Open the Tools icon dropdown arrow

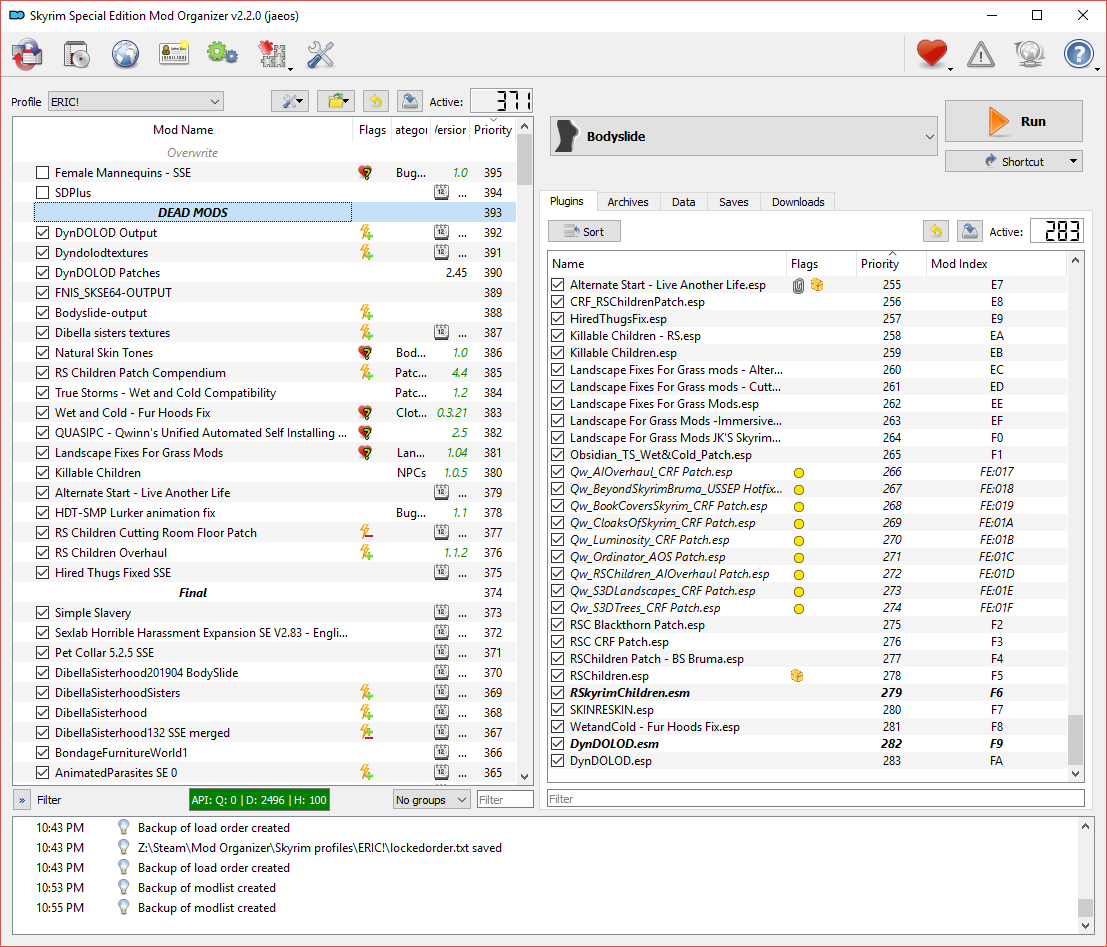(290, 69)
